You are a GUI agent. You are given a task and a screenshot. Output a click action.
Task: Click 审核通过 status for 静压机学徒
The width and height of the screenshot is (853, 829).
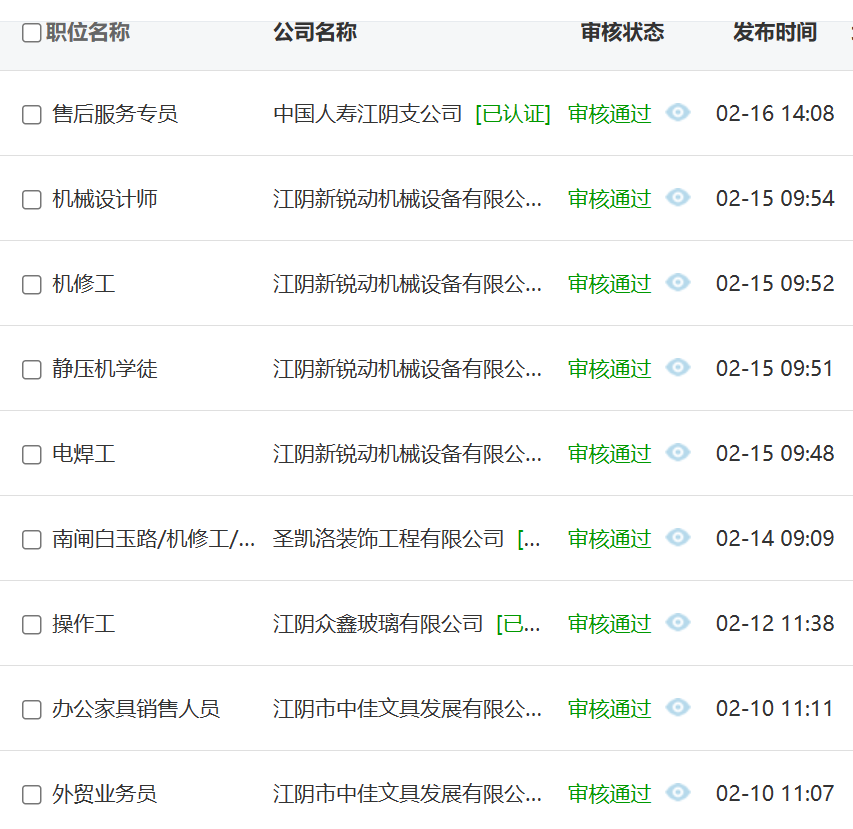pos(610,369)
